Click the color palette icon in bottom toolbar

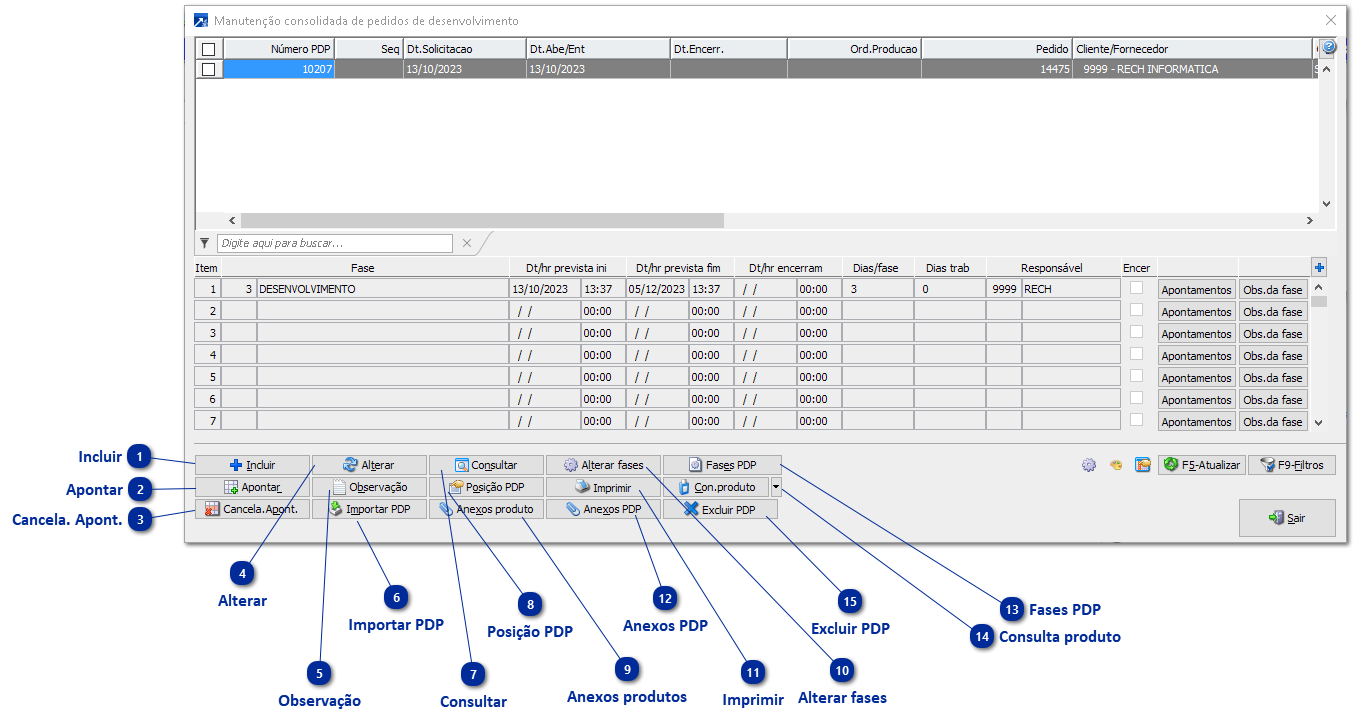[x=1116, y=465]
